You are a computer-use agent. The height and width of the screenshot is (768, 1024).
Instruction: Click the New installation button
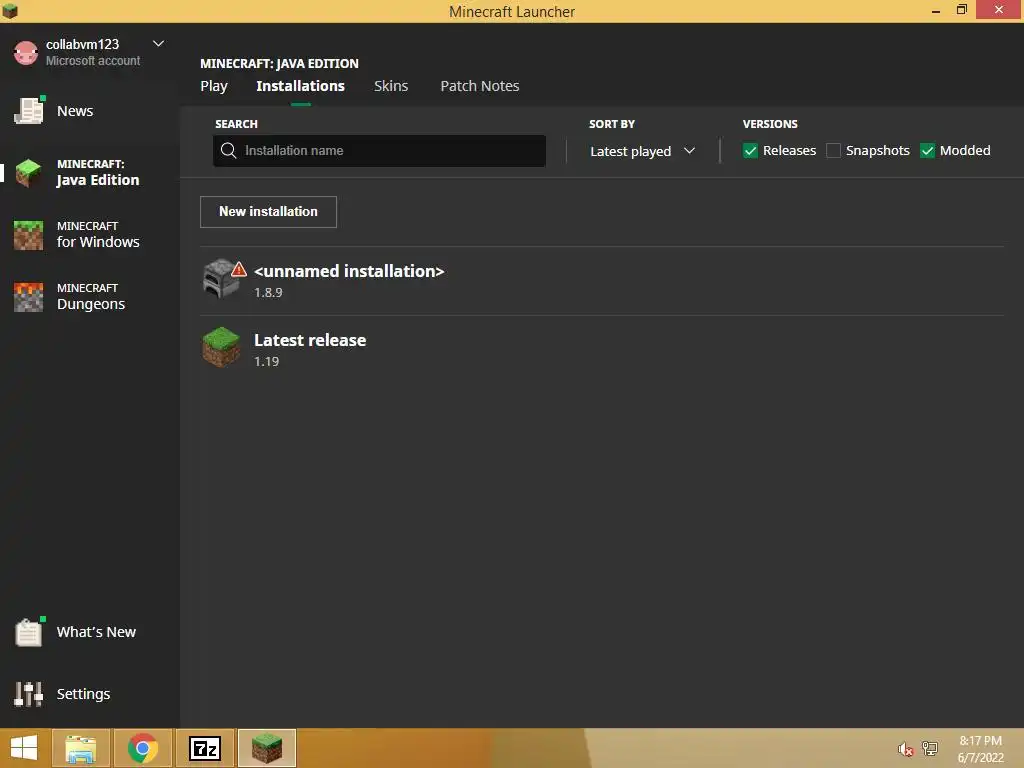(x=268, y=212)
